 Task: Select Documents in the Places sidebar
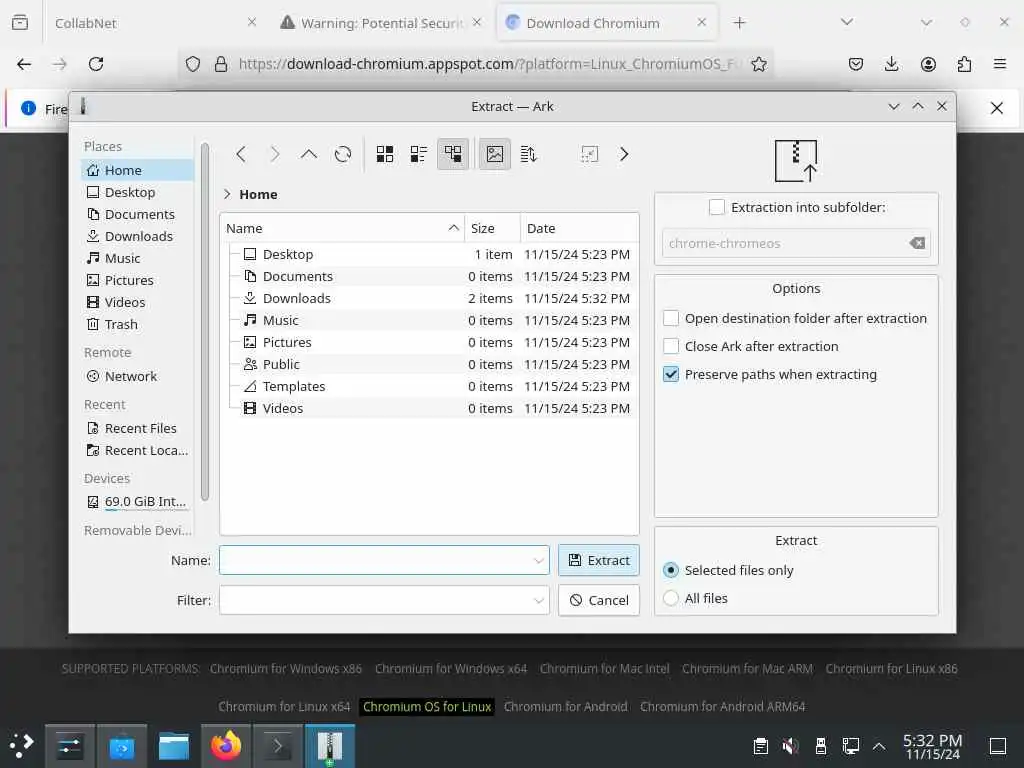click(138, 214)
